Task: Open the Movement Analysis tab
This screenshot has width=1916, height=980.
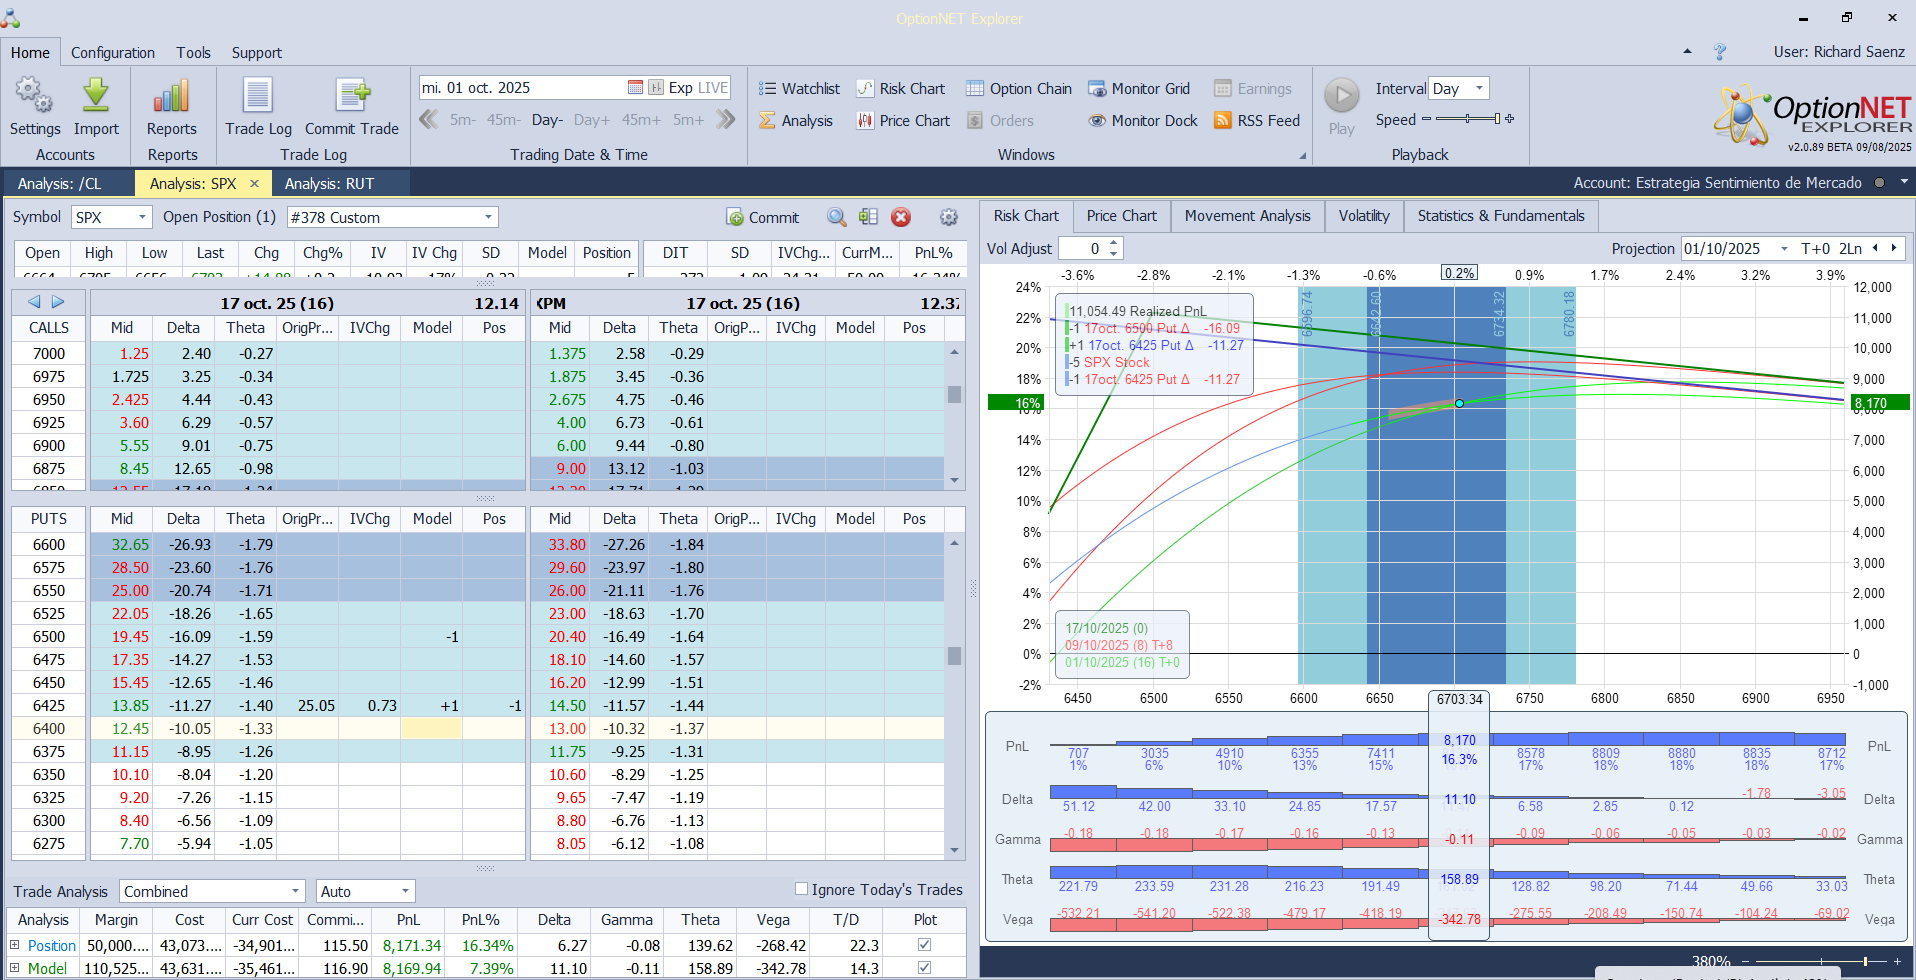Action: coord(1247,216)
